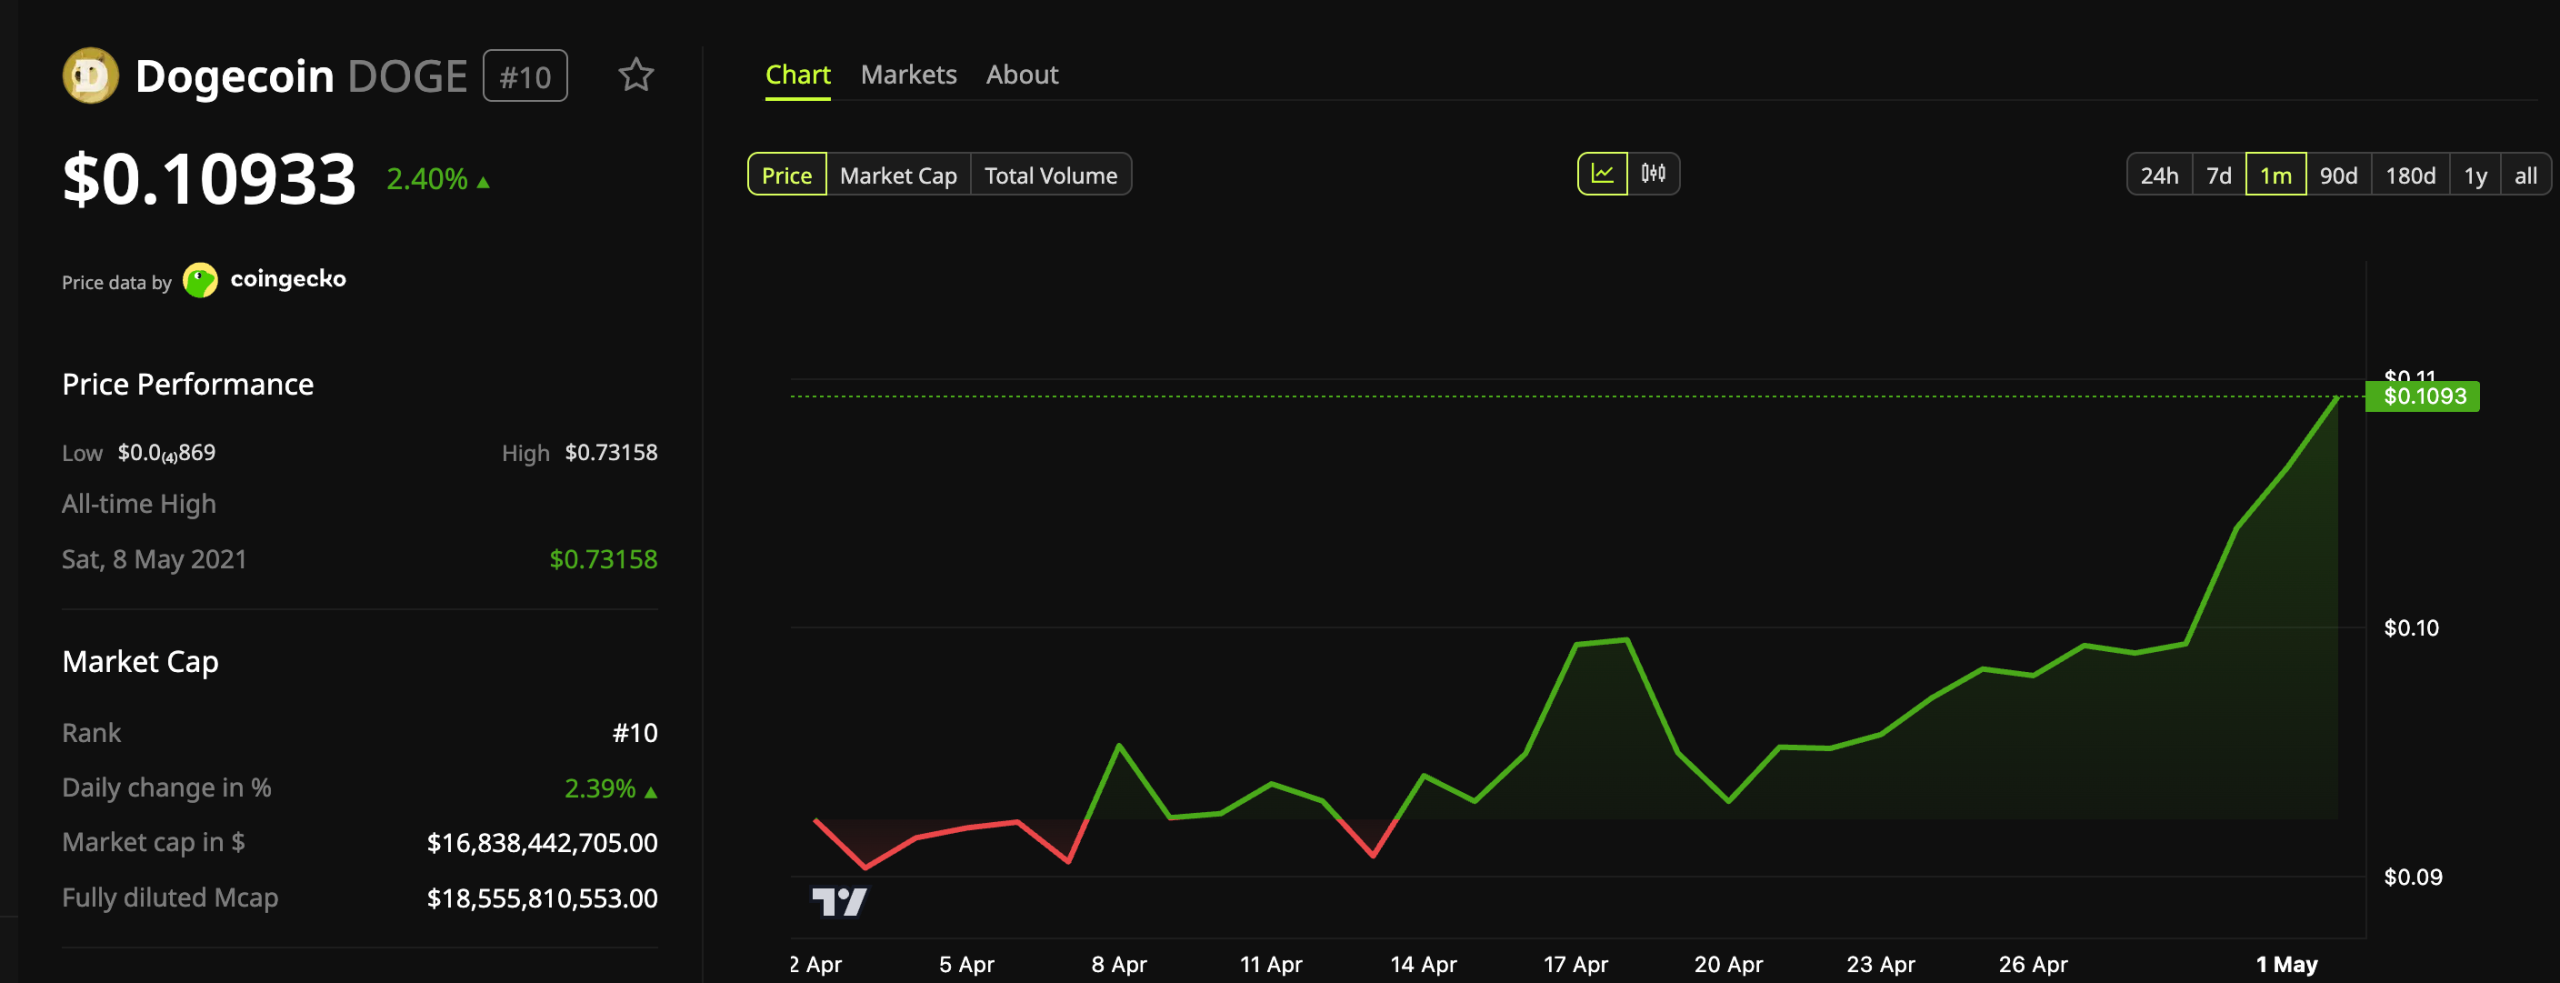
Task: Open the About tab
Action: point(1022,75)
